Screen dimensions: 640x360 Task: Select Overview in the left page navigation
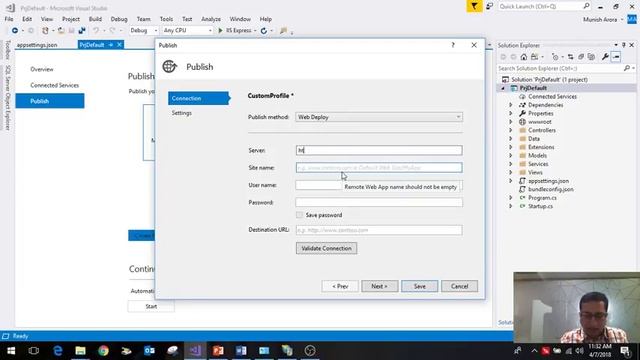[42, 69]
